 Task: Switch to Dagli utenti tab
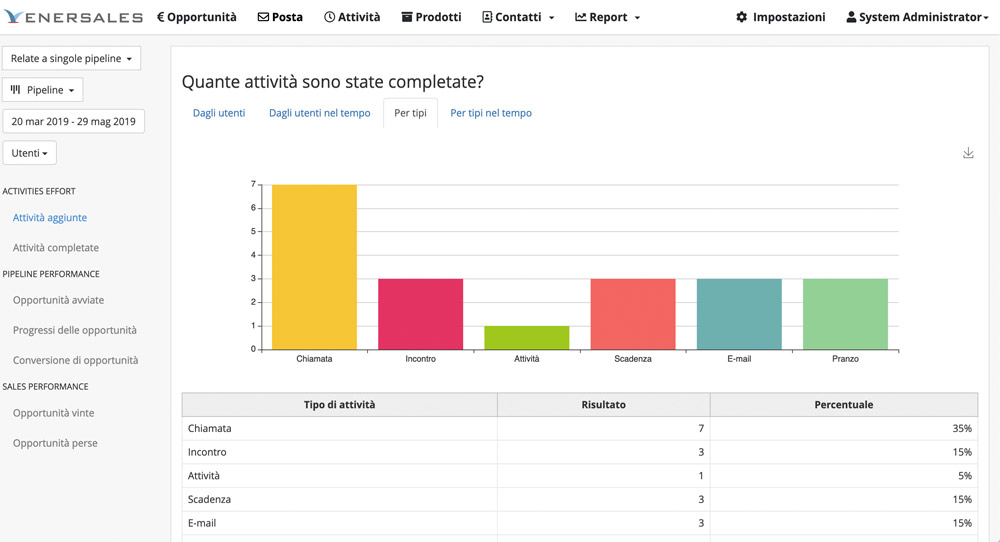219,113
